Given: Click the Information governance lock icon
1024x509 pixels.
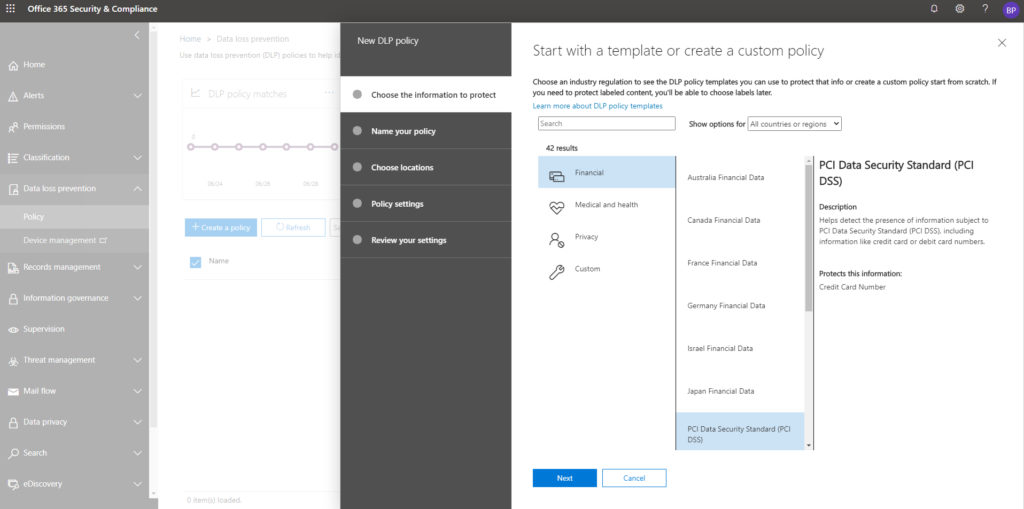Looking at the screenshot, I should [13, 299].
